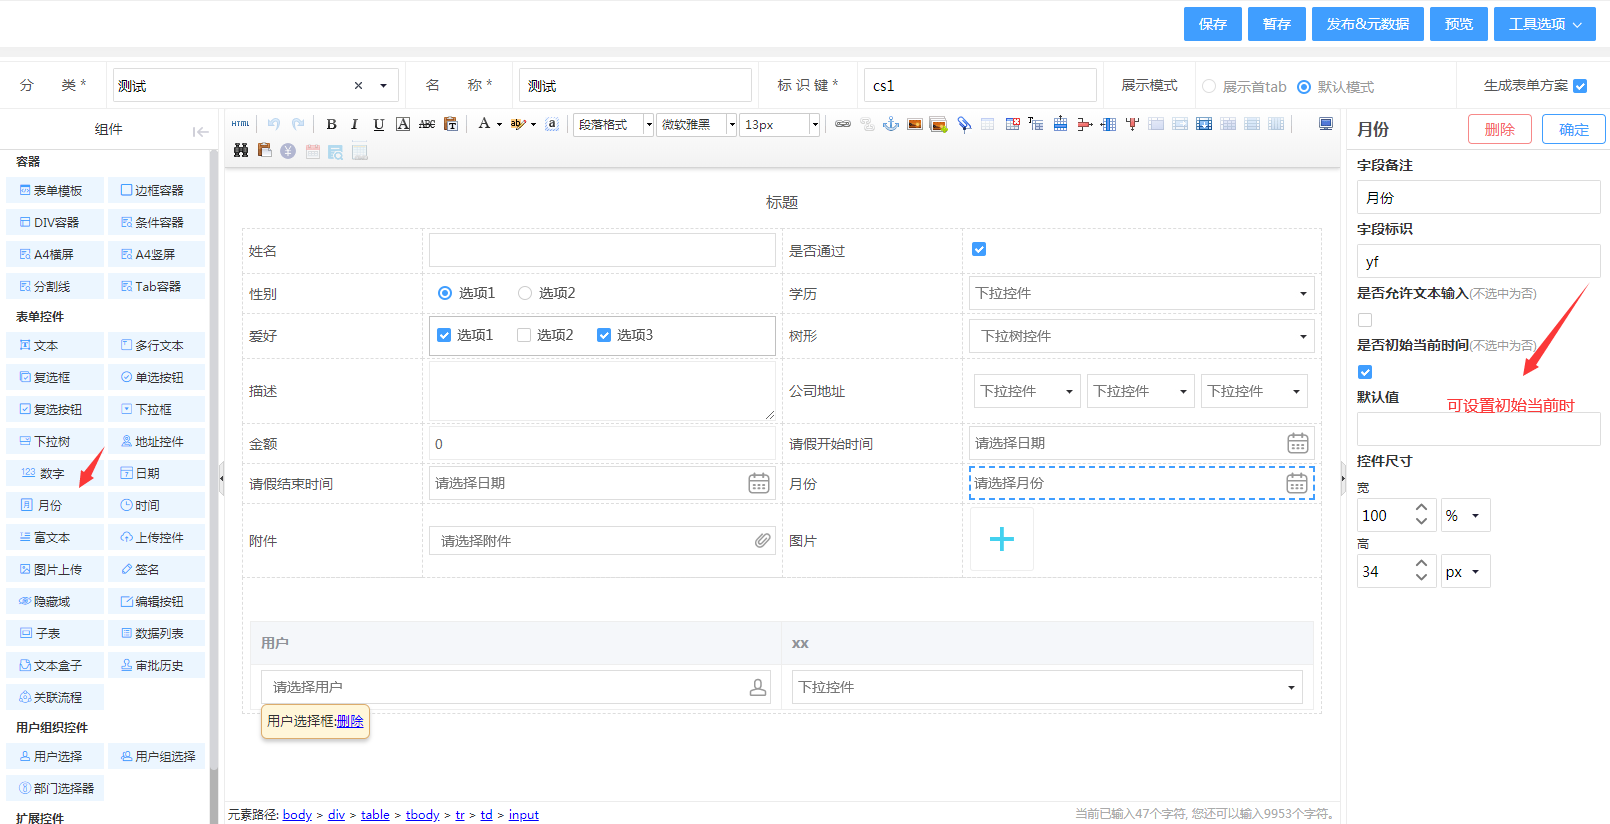
Task: Insert multiple images in editor
Action: tap(938, 124)
